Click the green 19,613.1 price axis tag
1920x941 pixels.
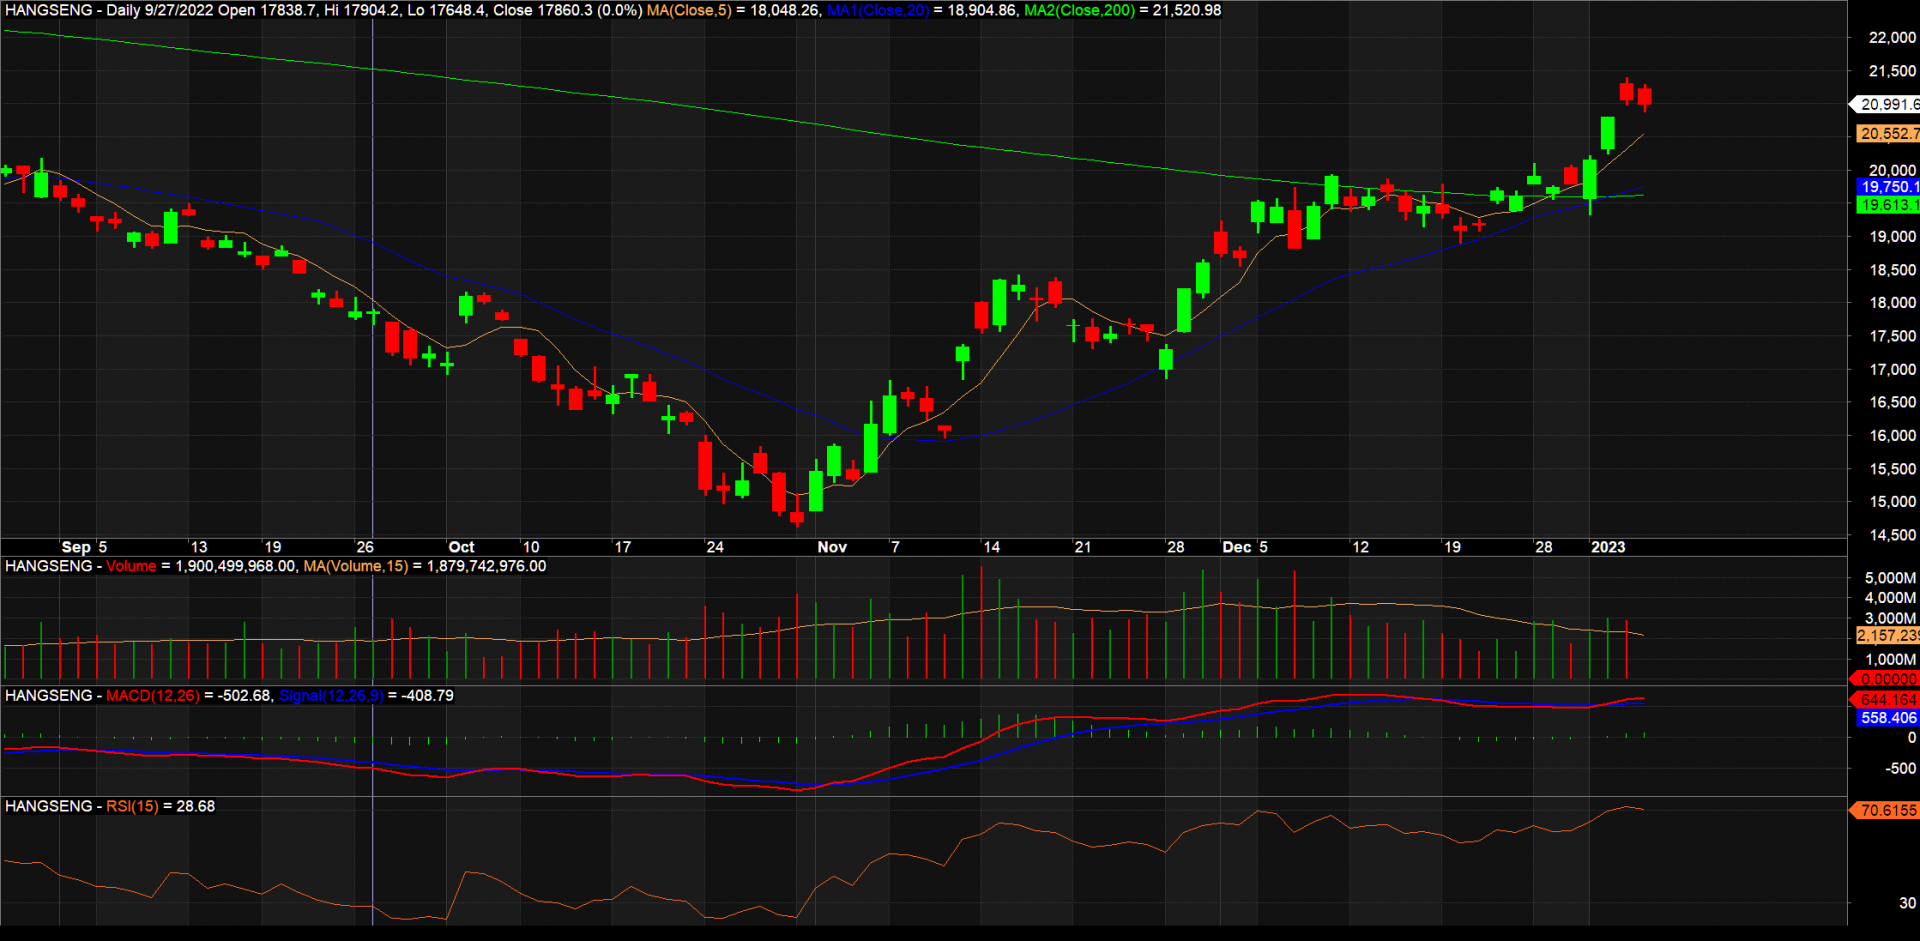click(1887, 205)
